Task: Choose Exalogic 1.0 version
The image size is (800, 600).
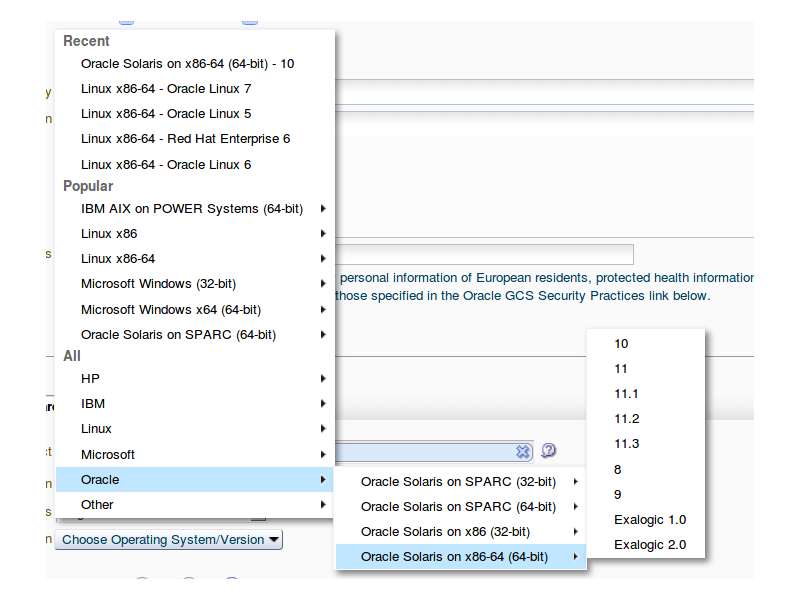Action: tap(646, 520)
